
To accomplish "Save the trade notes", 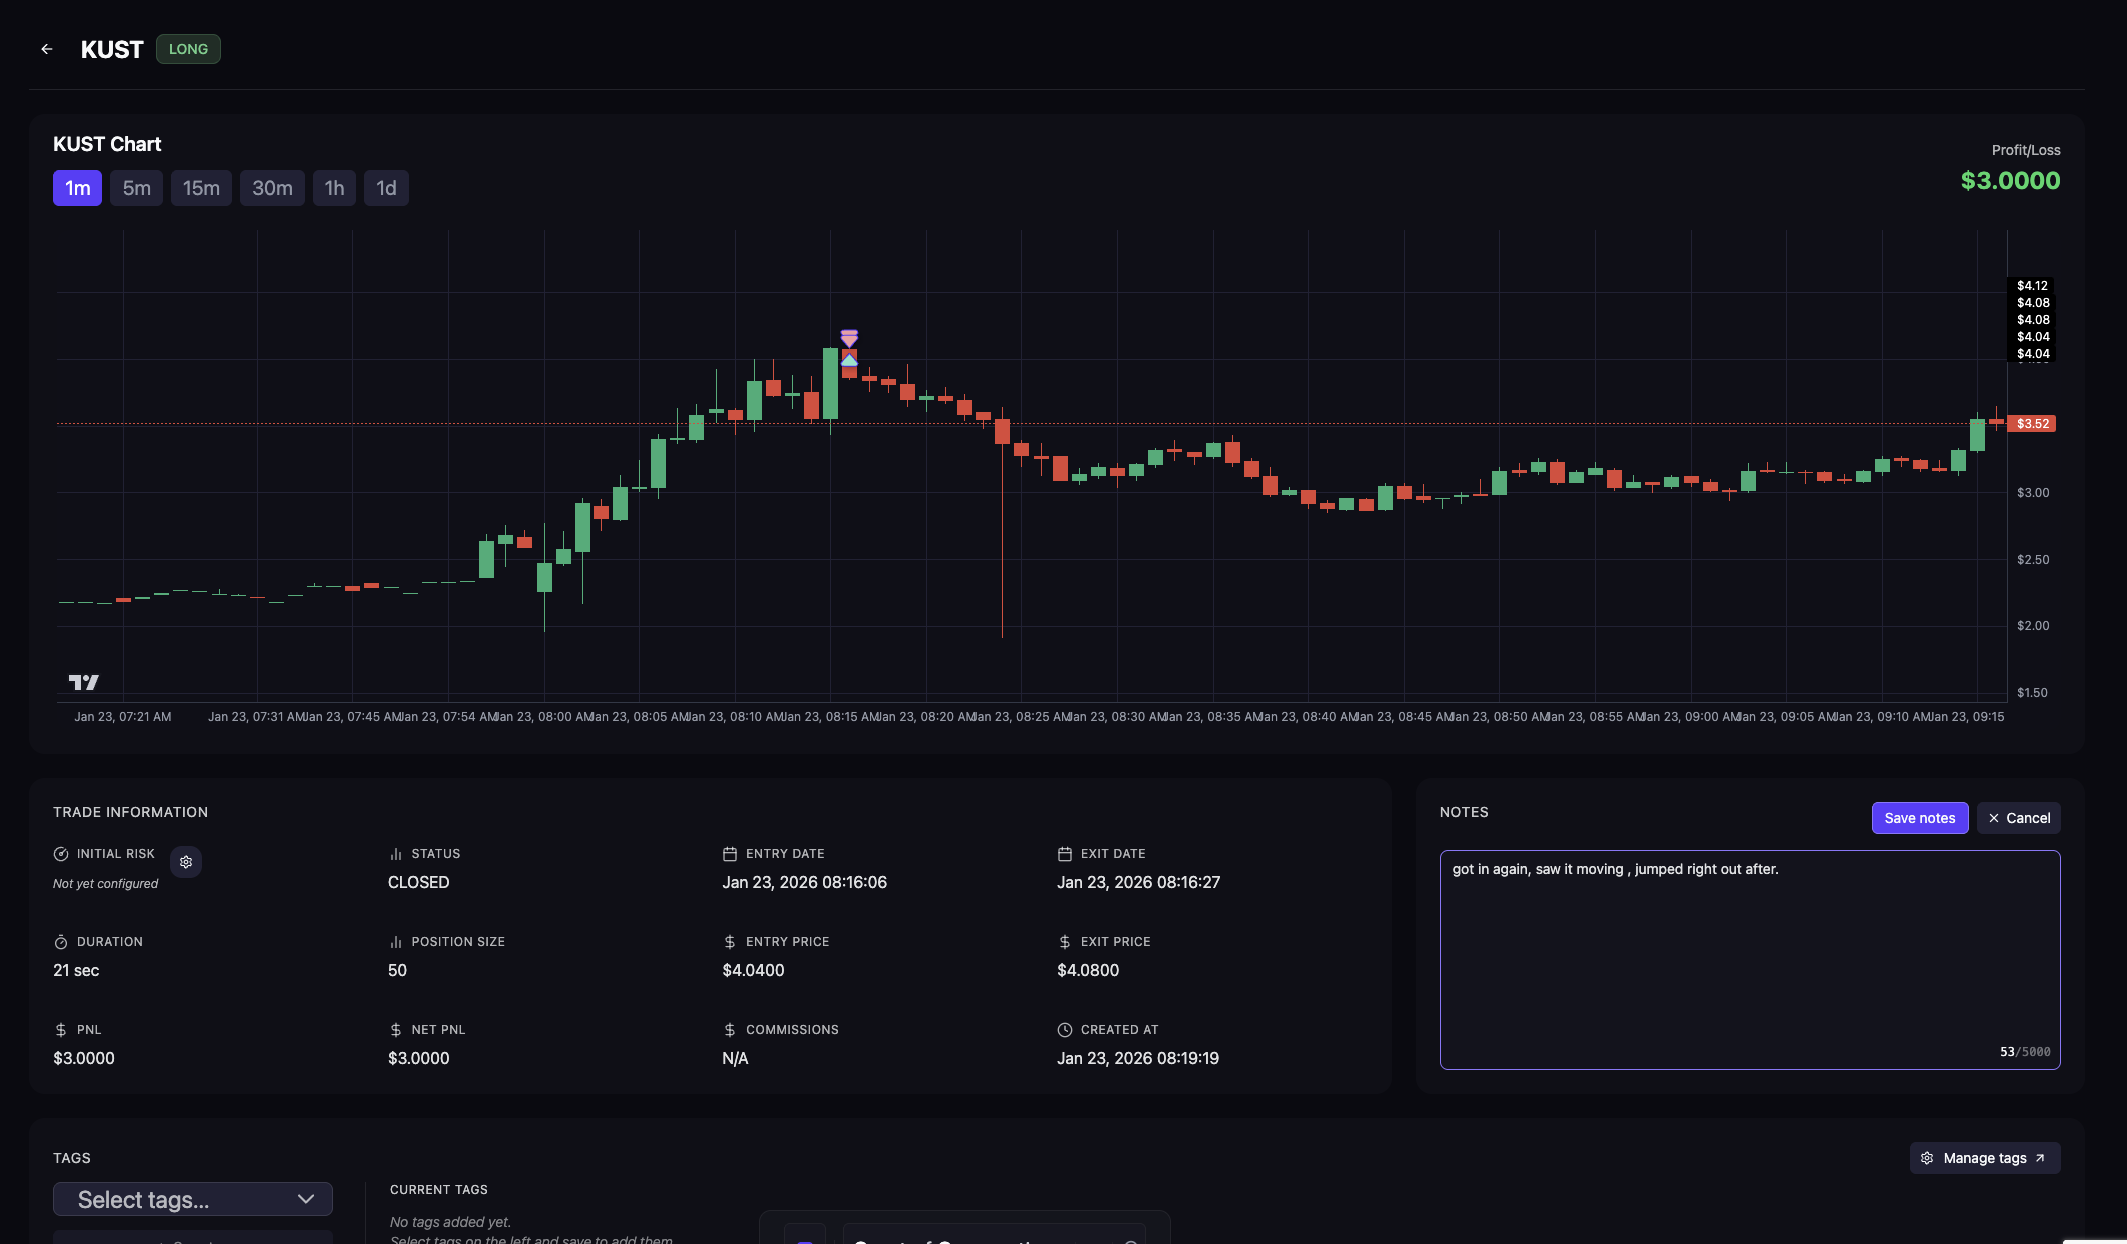I will [1919, 818].
